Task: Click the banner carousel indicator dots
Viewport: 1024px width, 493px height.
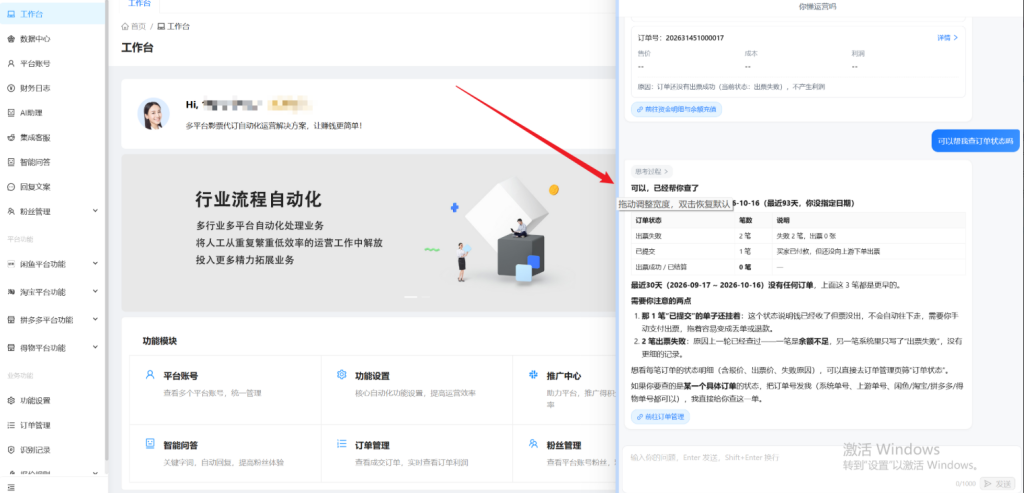Action: click(x=417, y=297)
